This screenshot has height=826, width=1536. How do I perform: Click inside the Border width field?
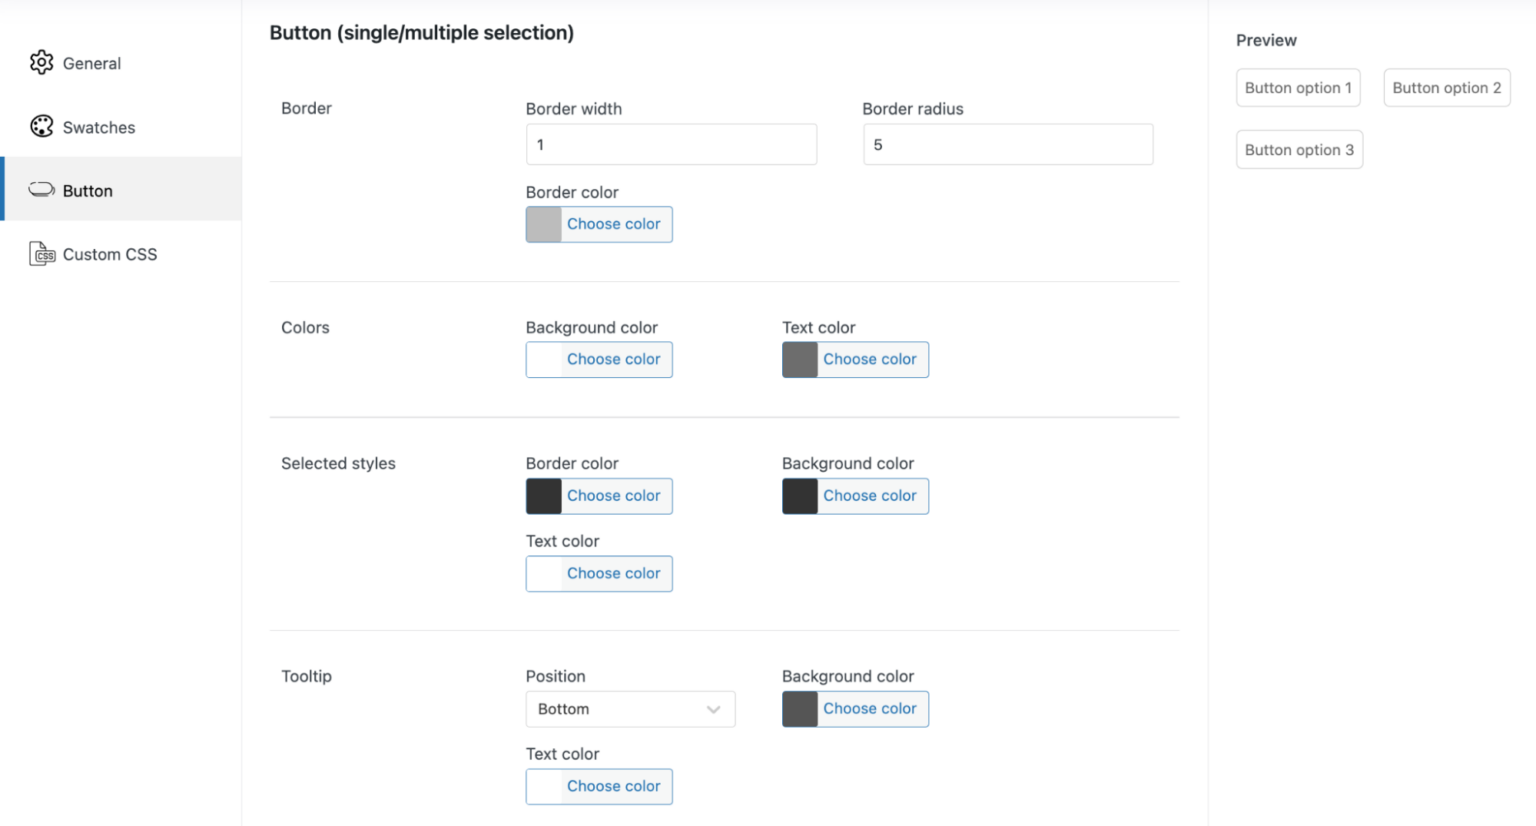pos(671,144)
